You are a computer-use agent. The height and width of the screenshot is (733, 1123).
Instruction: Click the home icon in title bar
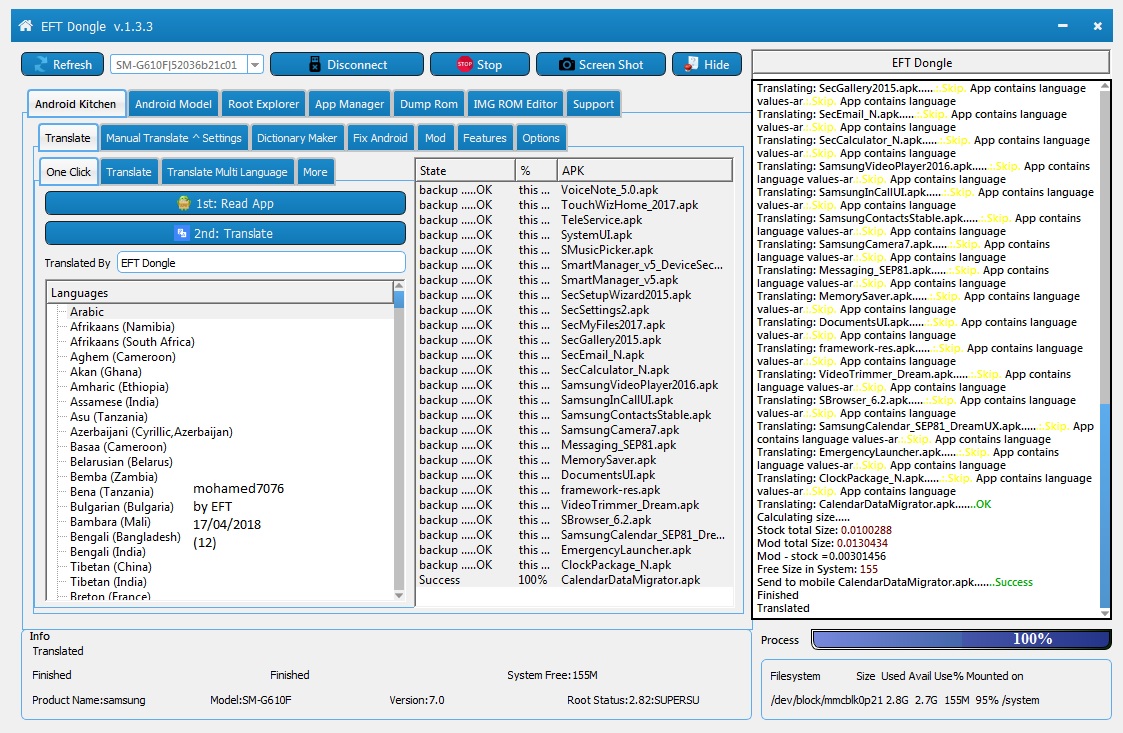pos(26,26)
